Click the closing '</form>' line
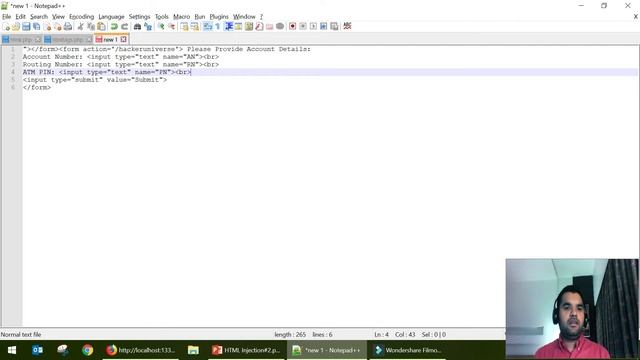 pyautogui.click(x=37, y=87)
